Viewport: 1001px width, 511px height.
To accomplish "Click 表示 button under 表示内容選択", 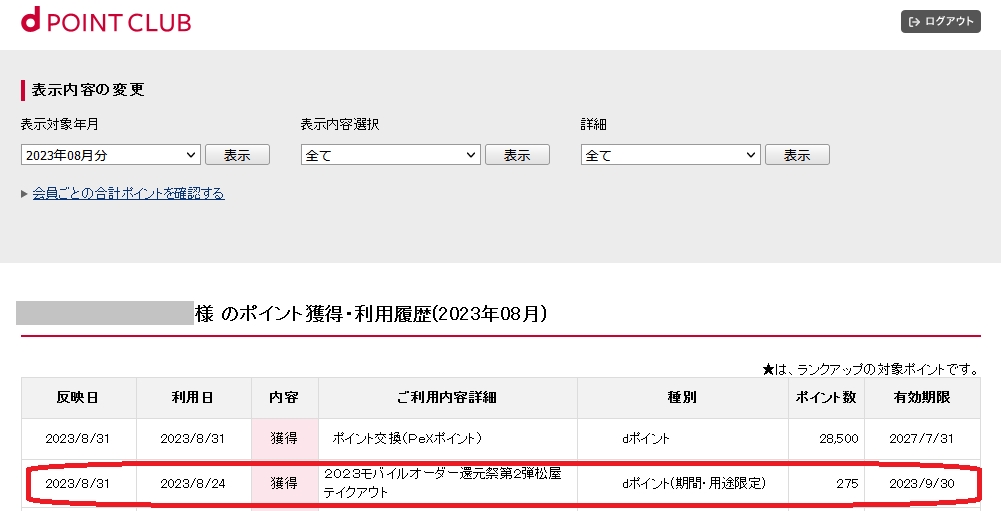I will pyautogui.click(x=517, y=155).
